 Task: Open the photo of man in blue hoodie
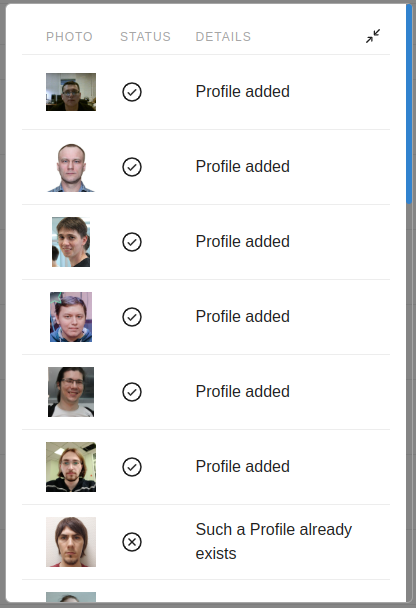71,317
